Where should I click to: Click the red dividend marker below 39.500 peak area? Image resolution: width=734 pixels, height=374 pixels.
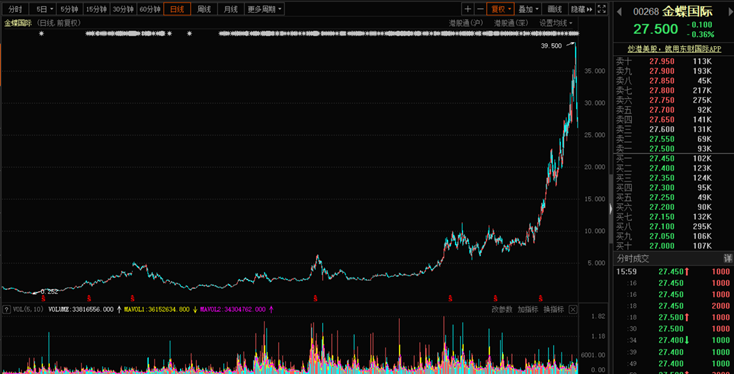pyautogui.click(x=540, y=298)
